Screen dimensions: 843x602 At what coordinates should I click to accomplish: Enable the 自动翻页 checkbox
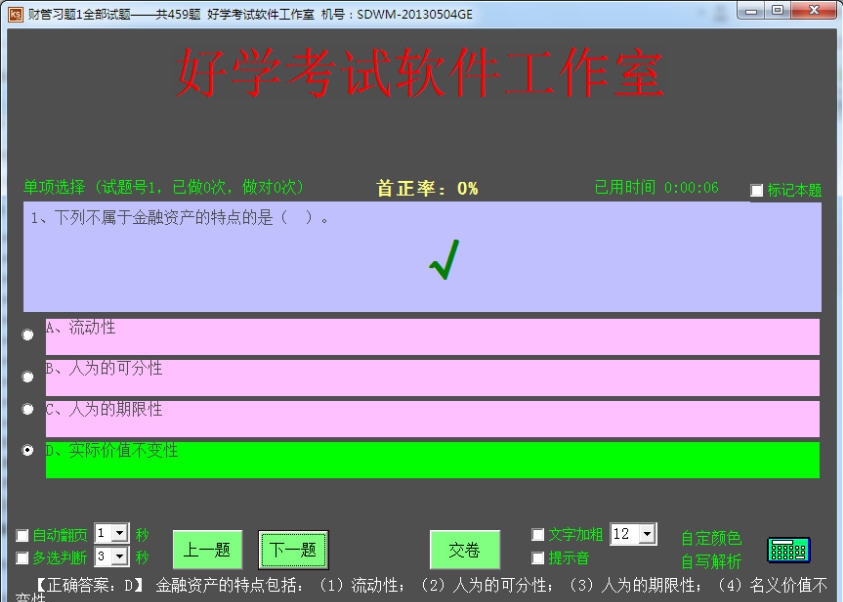[x=22, y=535]
